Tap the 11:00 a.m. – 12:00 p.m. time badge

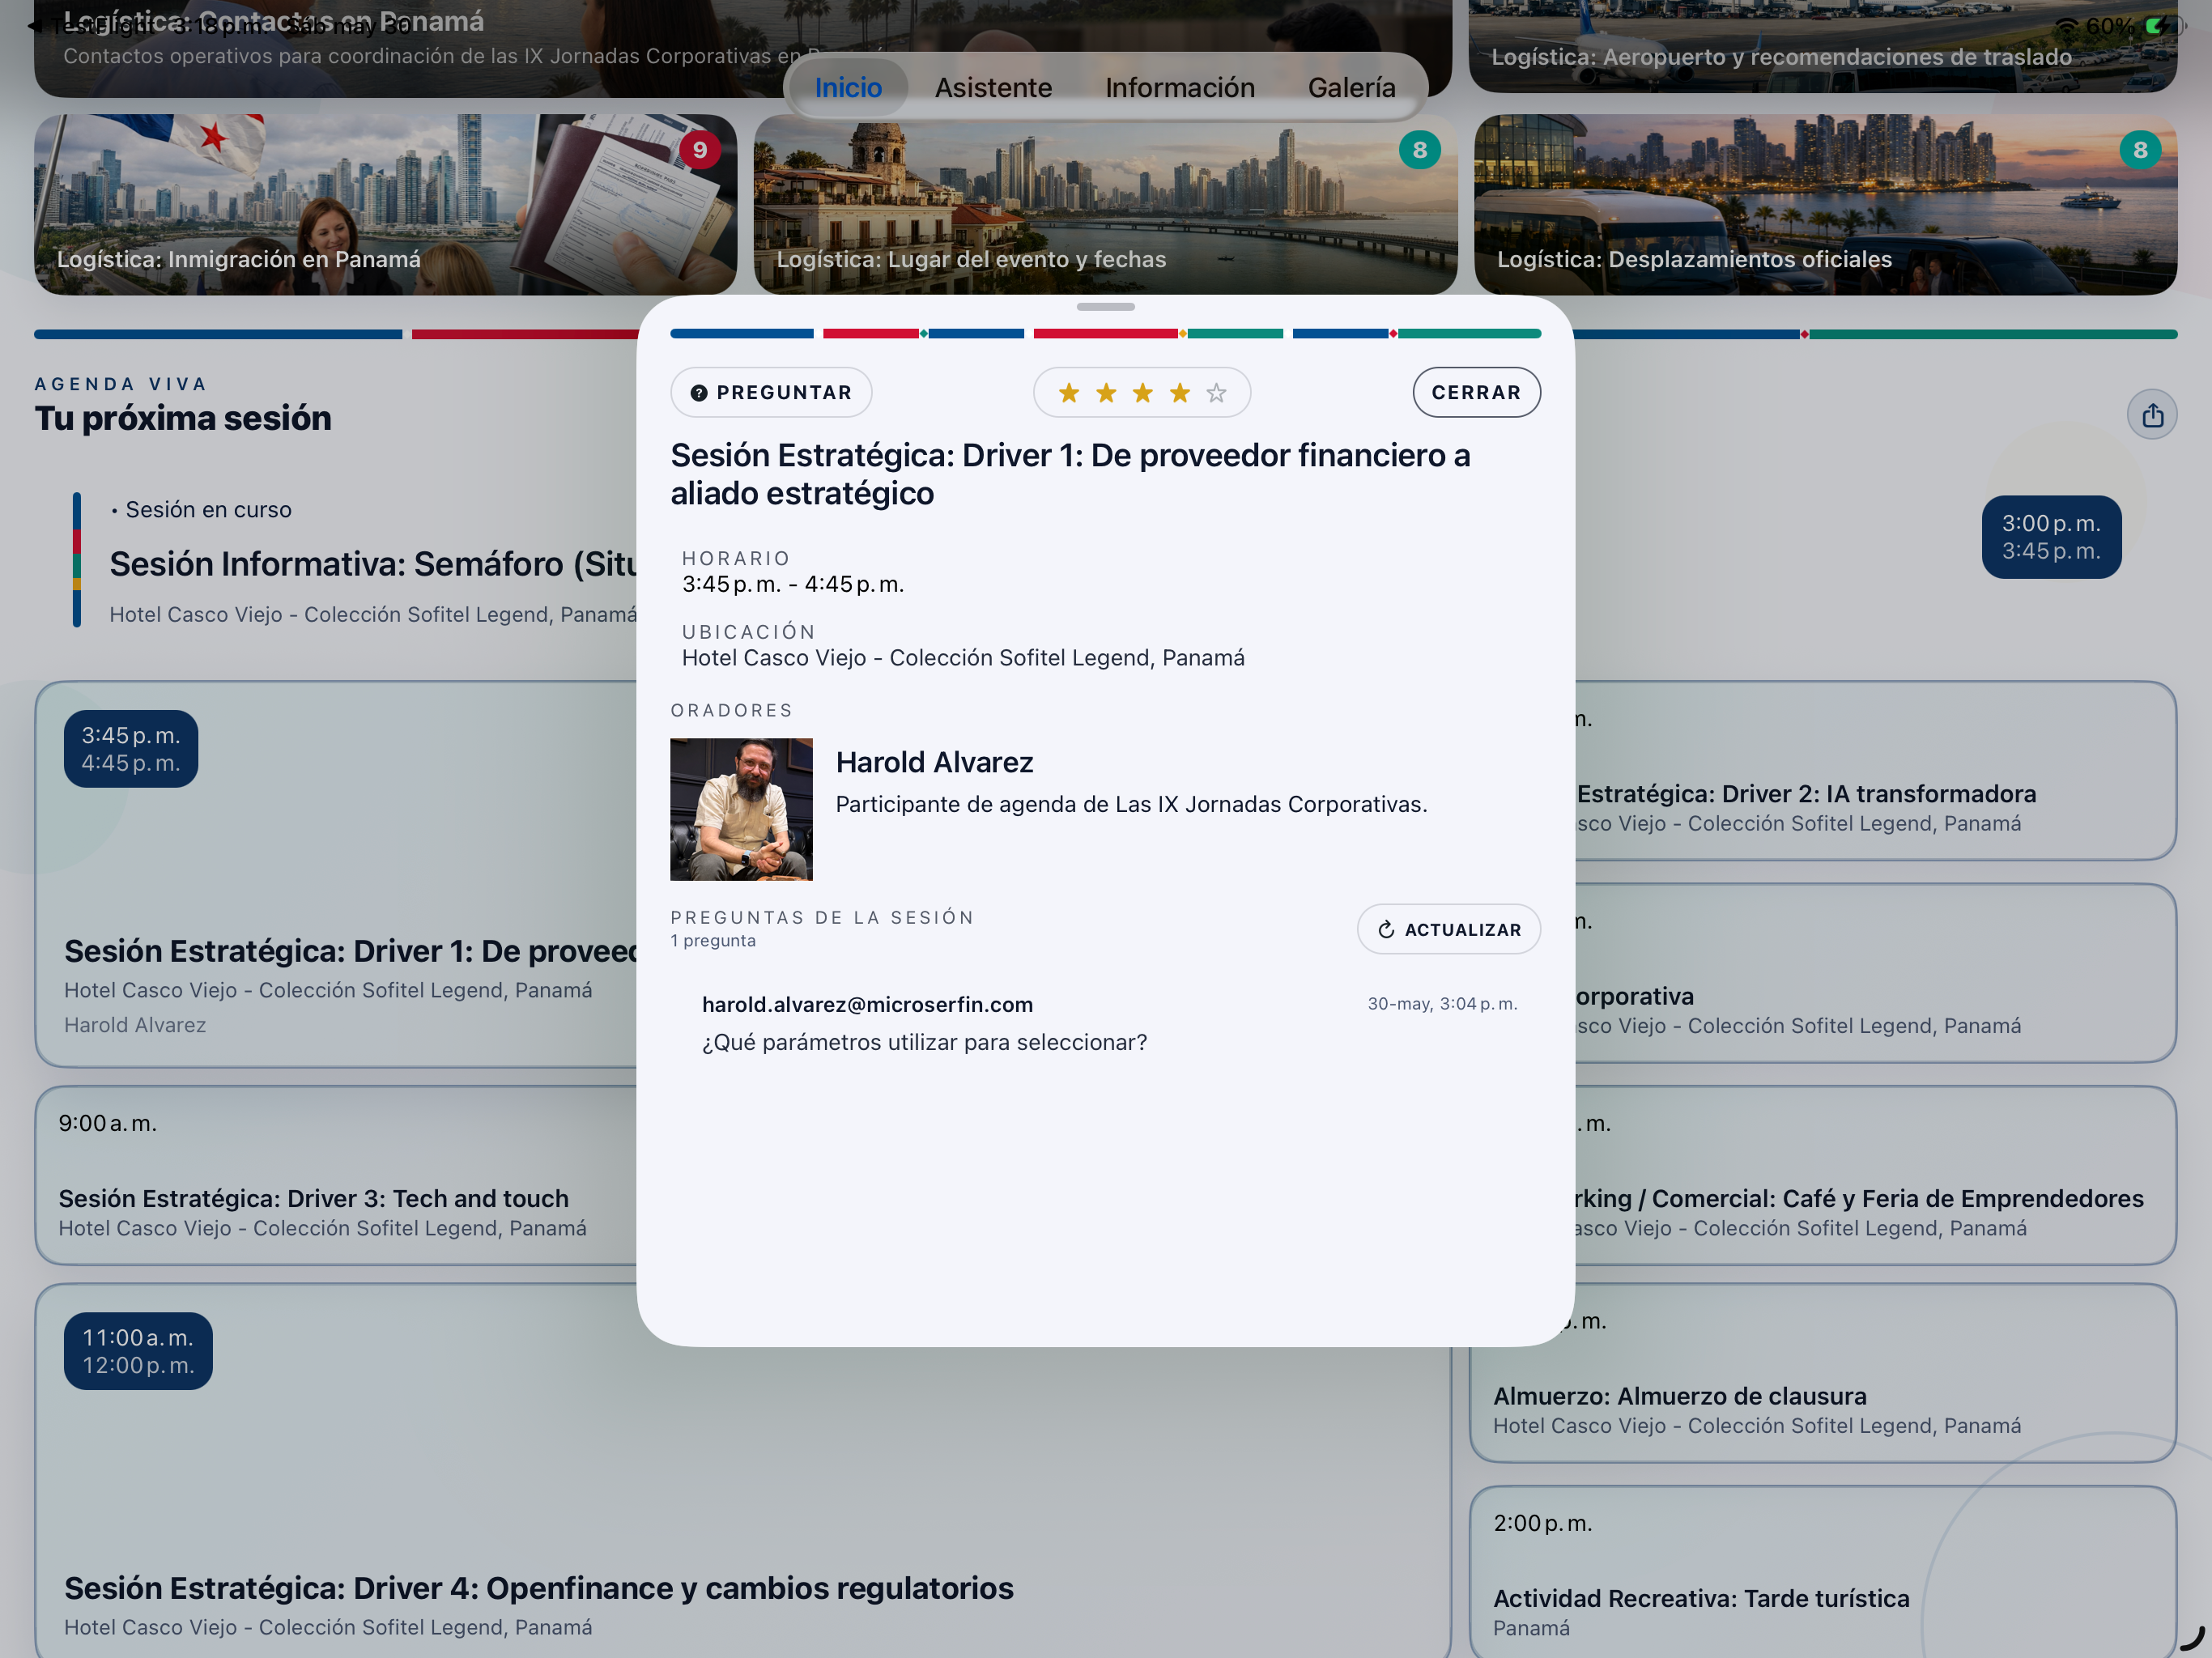coord(138,1351)
